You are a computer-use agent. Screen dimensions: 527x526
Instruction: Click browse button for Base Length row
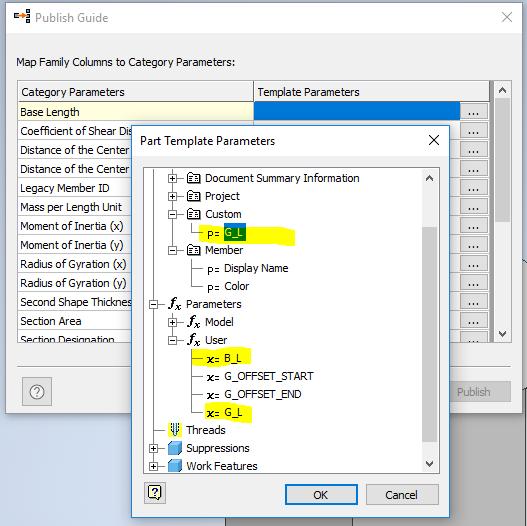click(x=474, y=112)
